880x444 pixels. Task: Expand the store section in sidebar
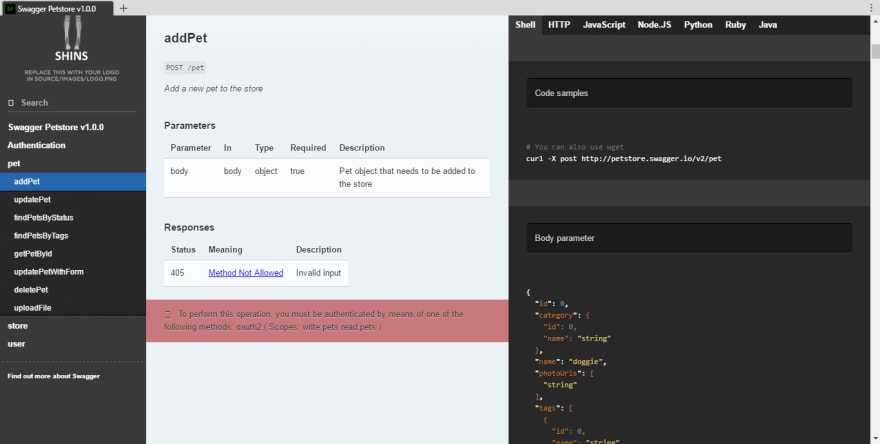pyautogui.click(x=17, y=326)
